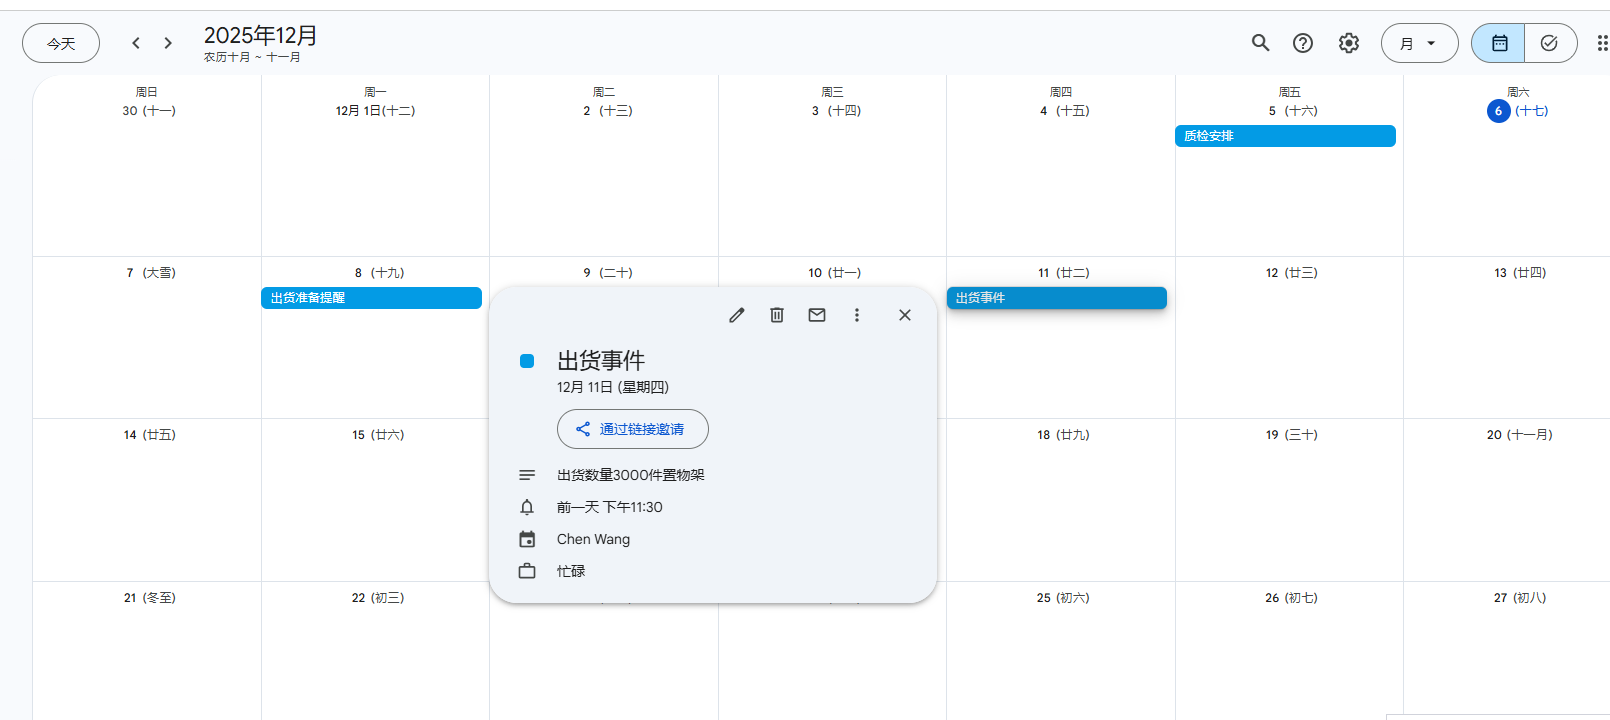Open the 出货准备提醒 event

tap(371, 298)
